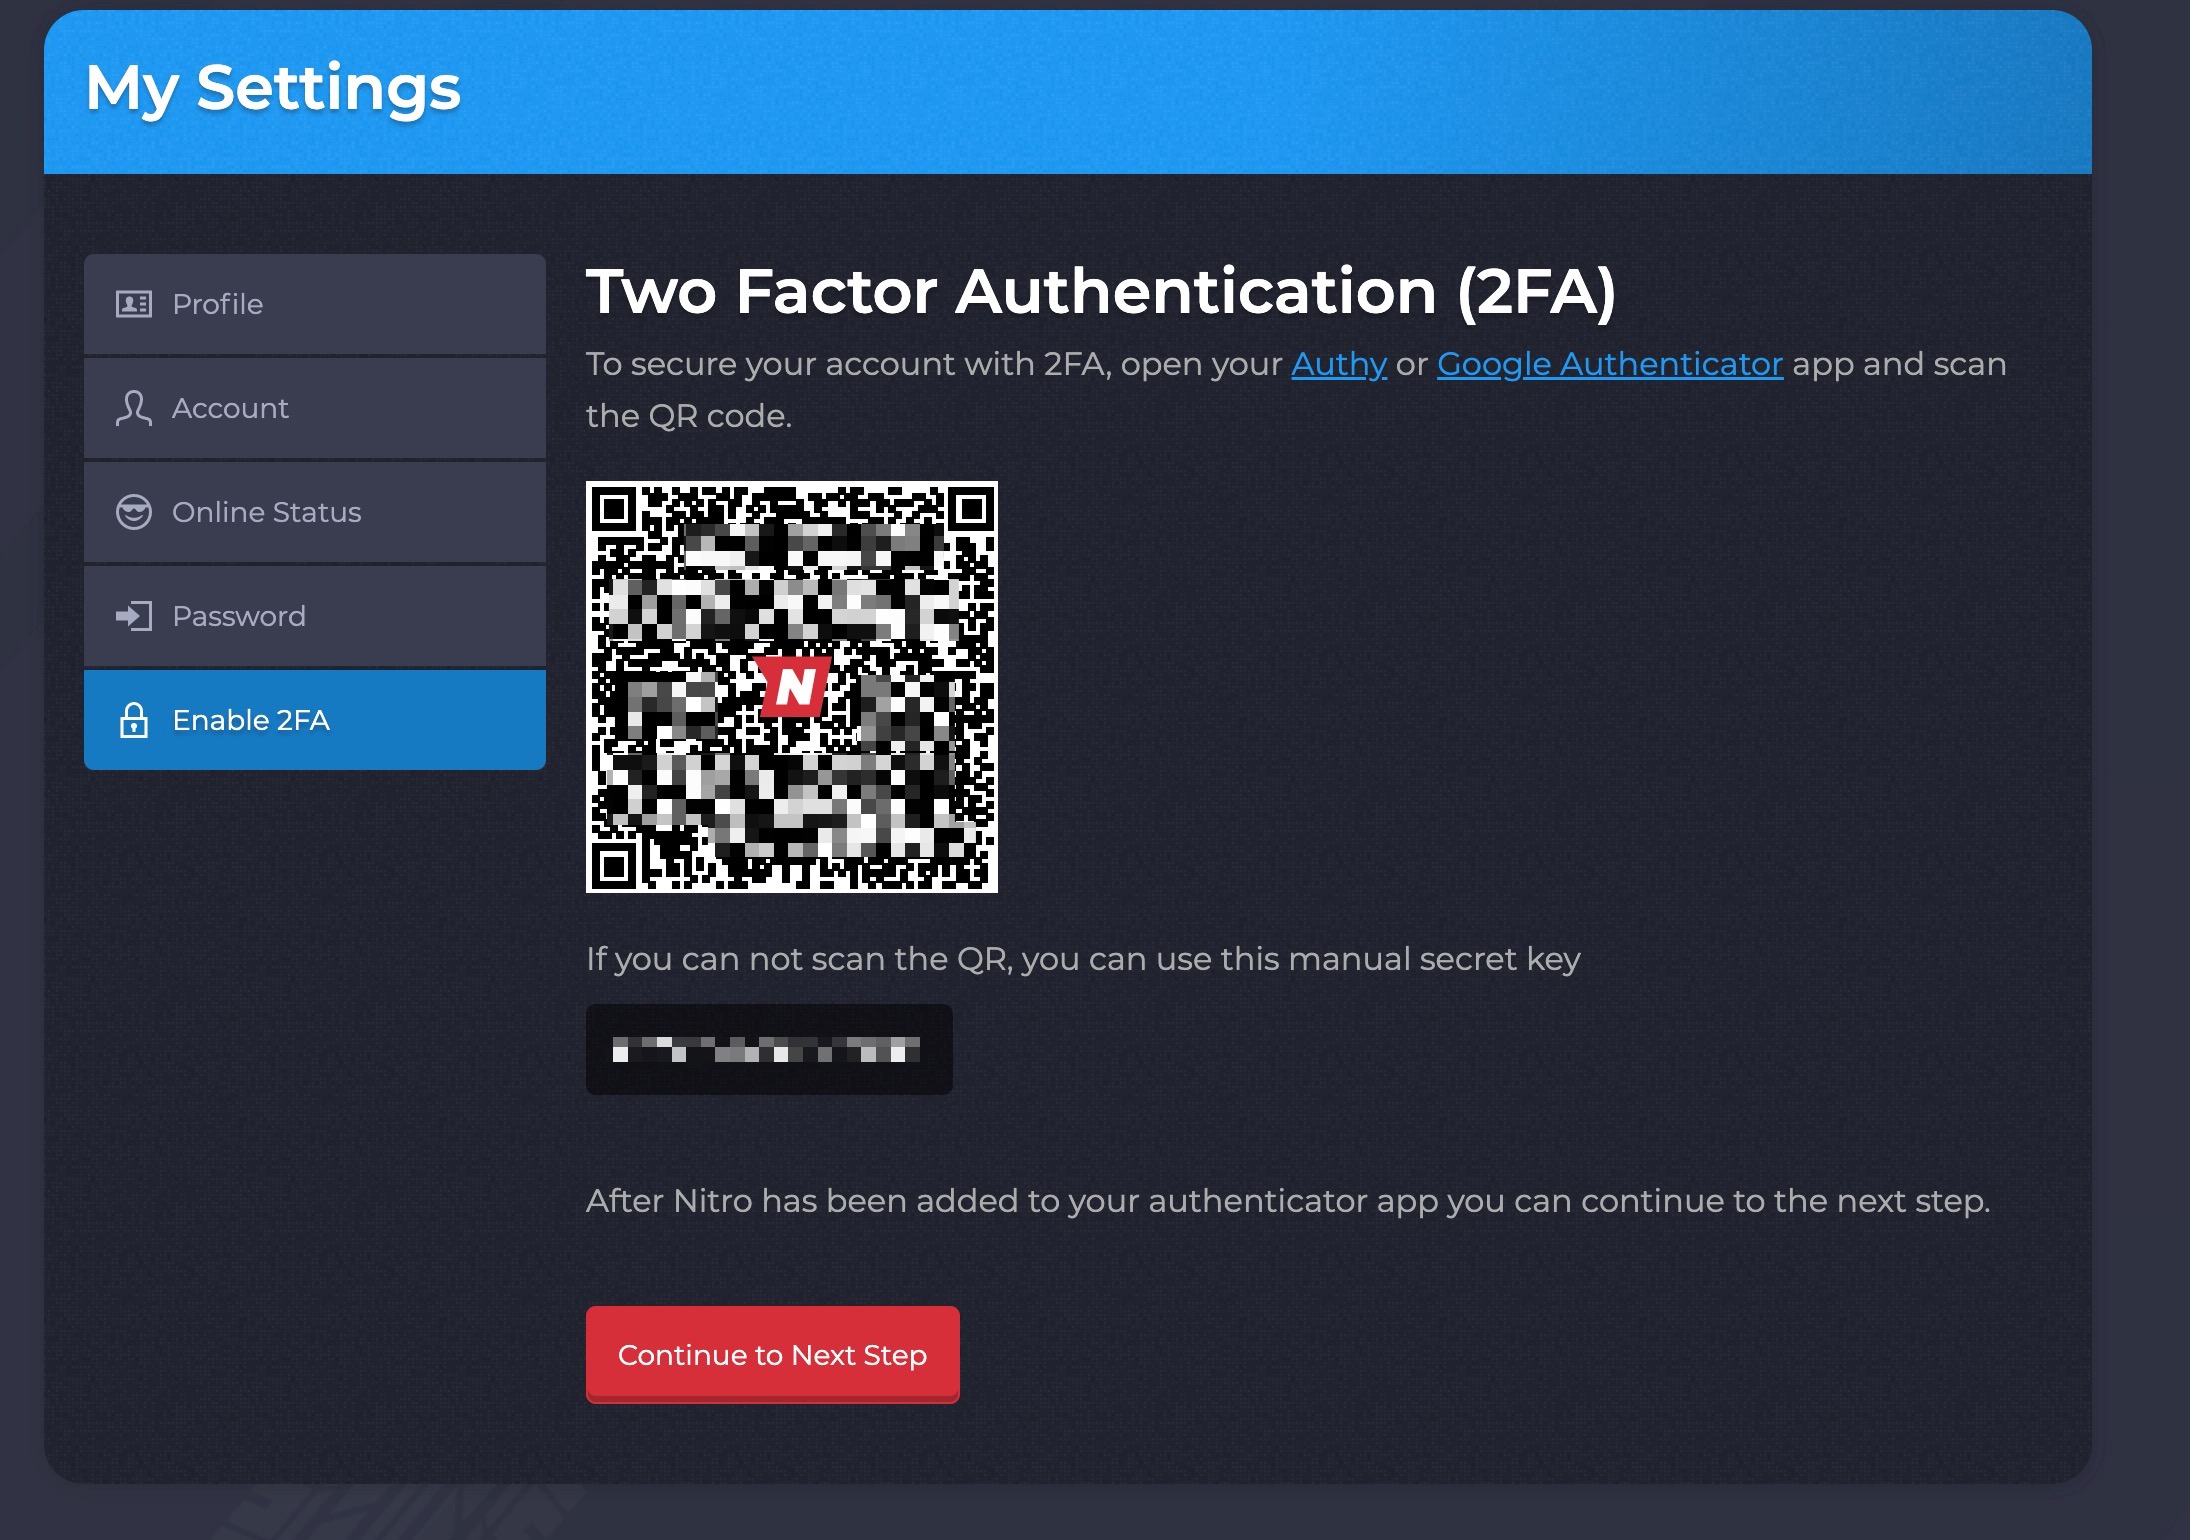Image resolution: width=2190 pixels, height=1540 pixels.
Task: Click the Profile card icon's identification badge
Action: pos(134,303)
